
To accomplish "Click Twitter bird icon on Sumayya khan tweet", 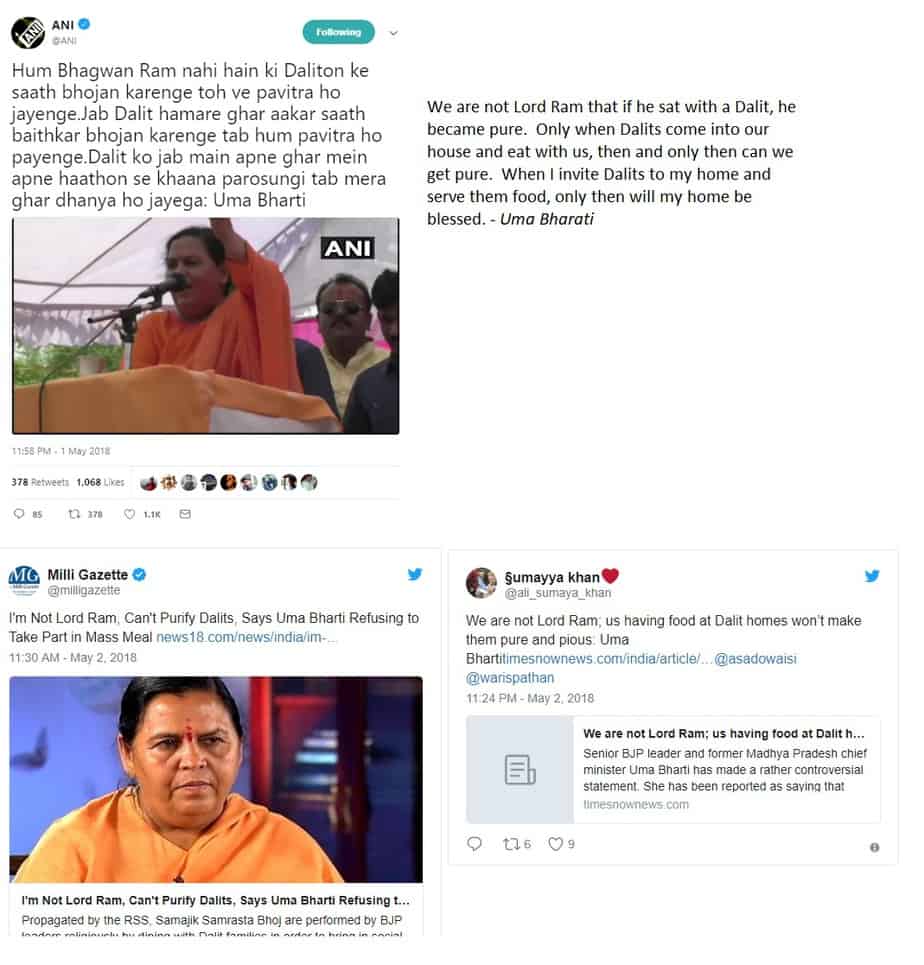I will 872,576.
